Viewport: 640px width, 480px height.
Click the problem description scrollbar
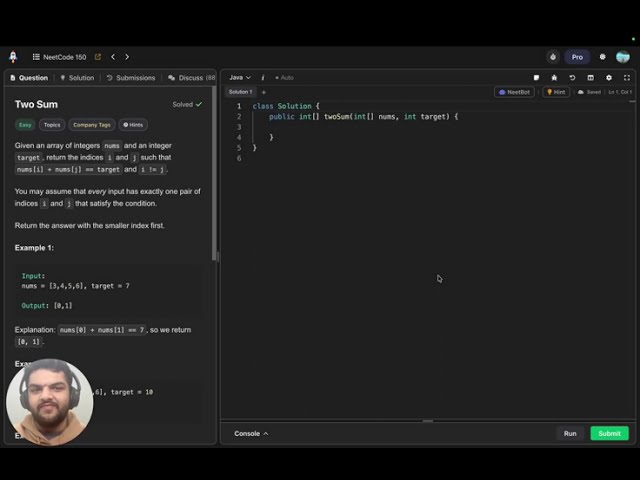click(x=214, y=180)
